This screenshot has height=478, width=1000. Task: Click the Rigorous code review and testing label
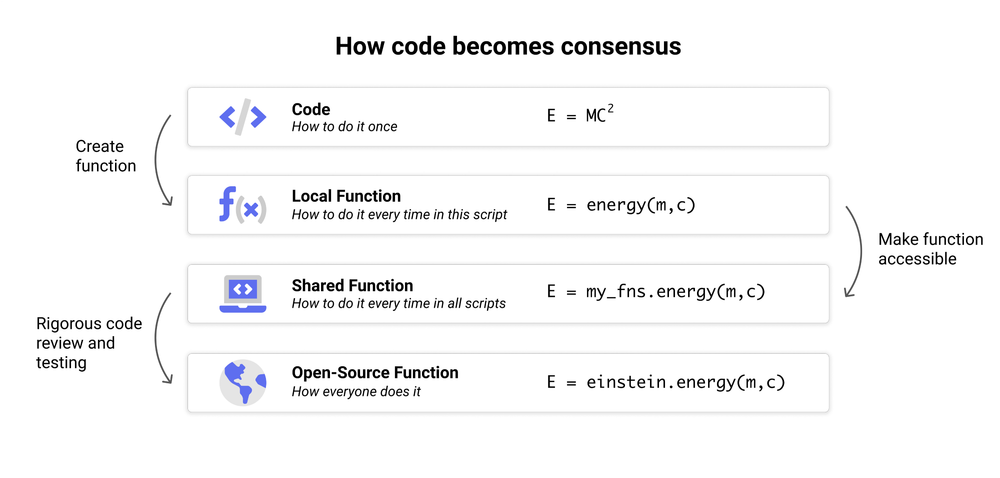tap(89, 343)
